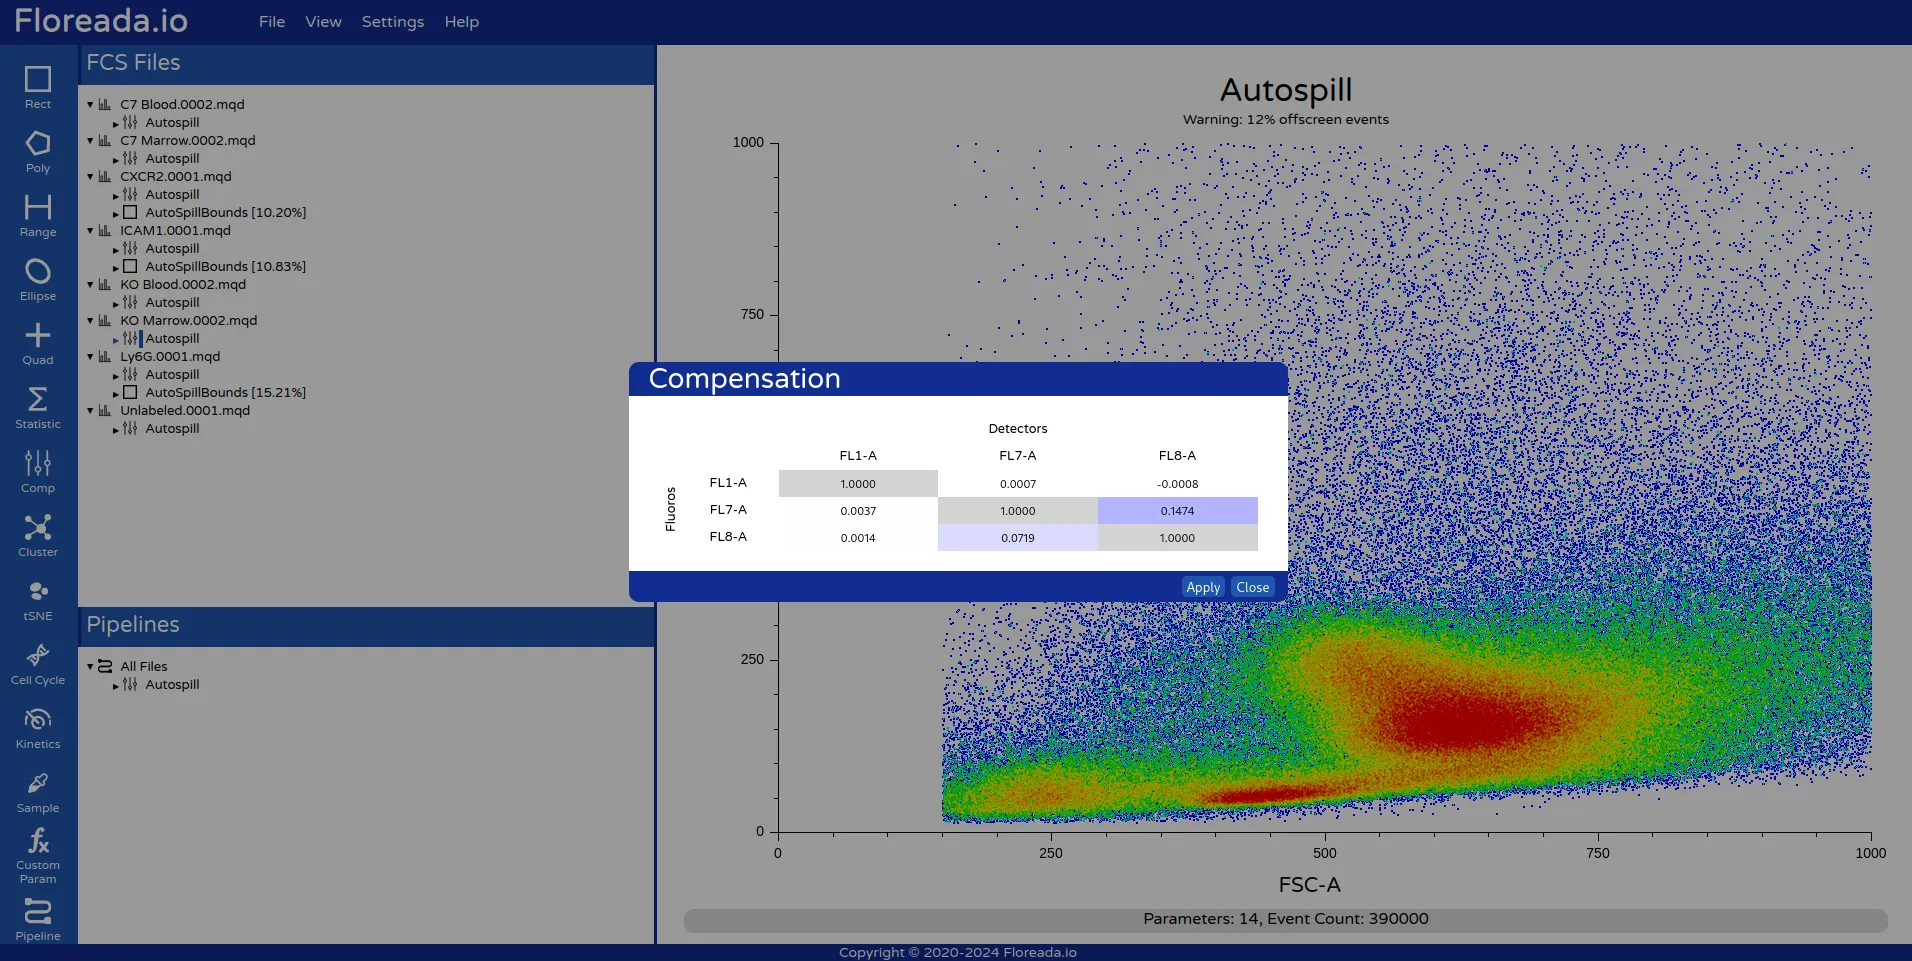Toggle AutoSpillBounds [10.83%] gate checkbox
Image resolution: width=1912 pixels, height=961 pixels.
point(130,267)
